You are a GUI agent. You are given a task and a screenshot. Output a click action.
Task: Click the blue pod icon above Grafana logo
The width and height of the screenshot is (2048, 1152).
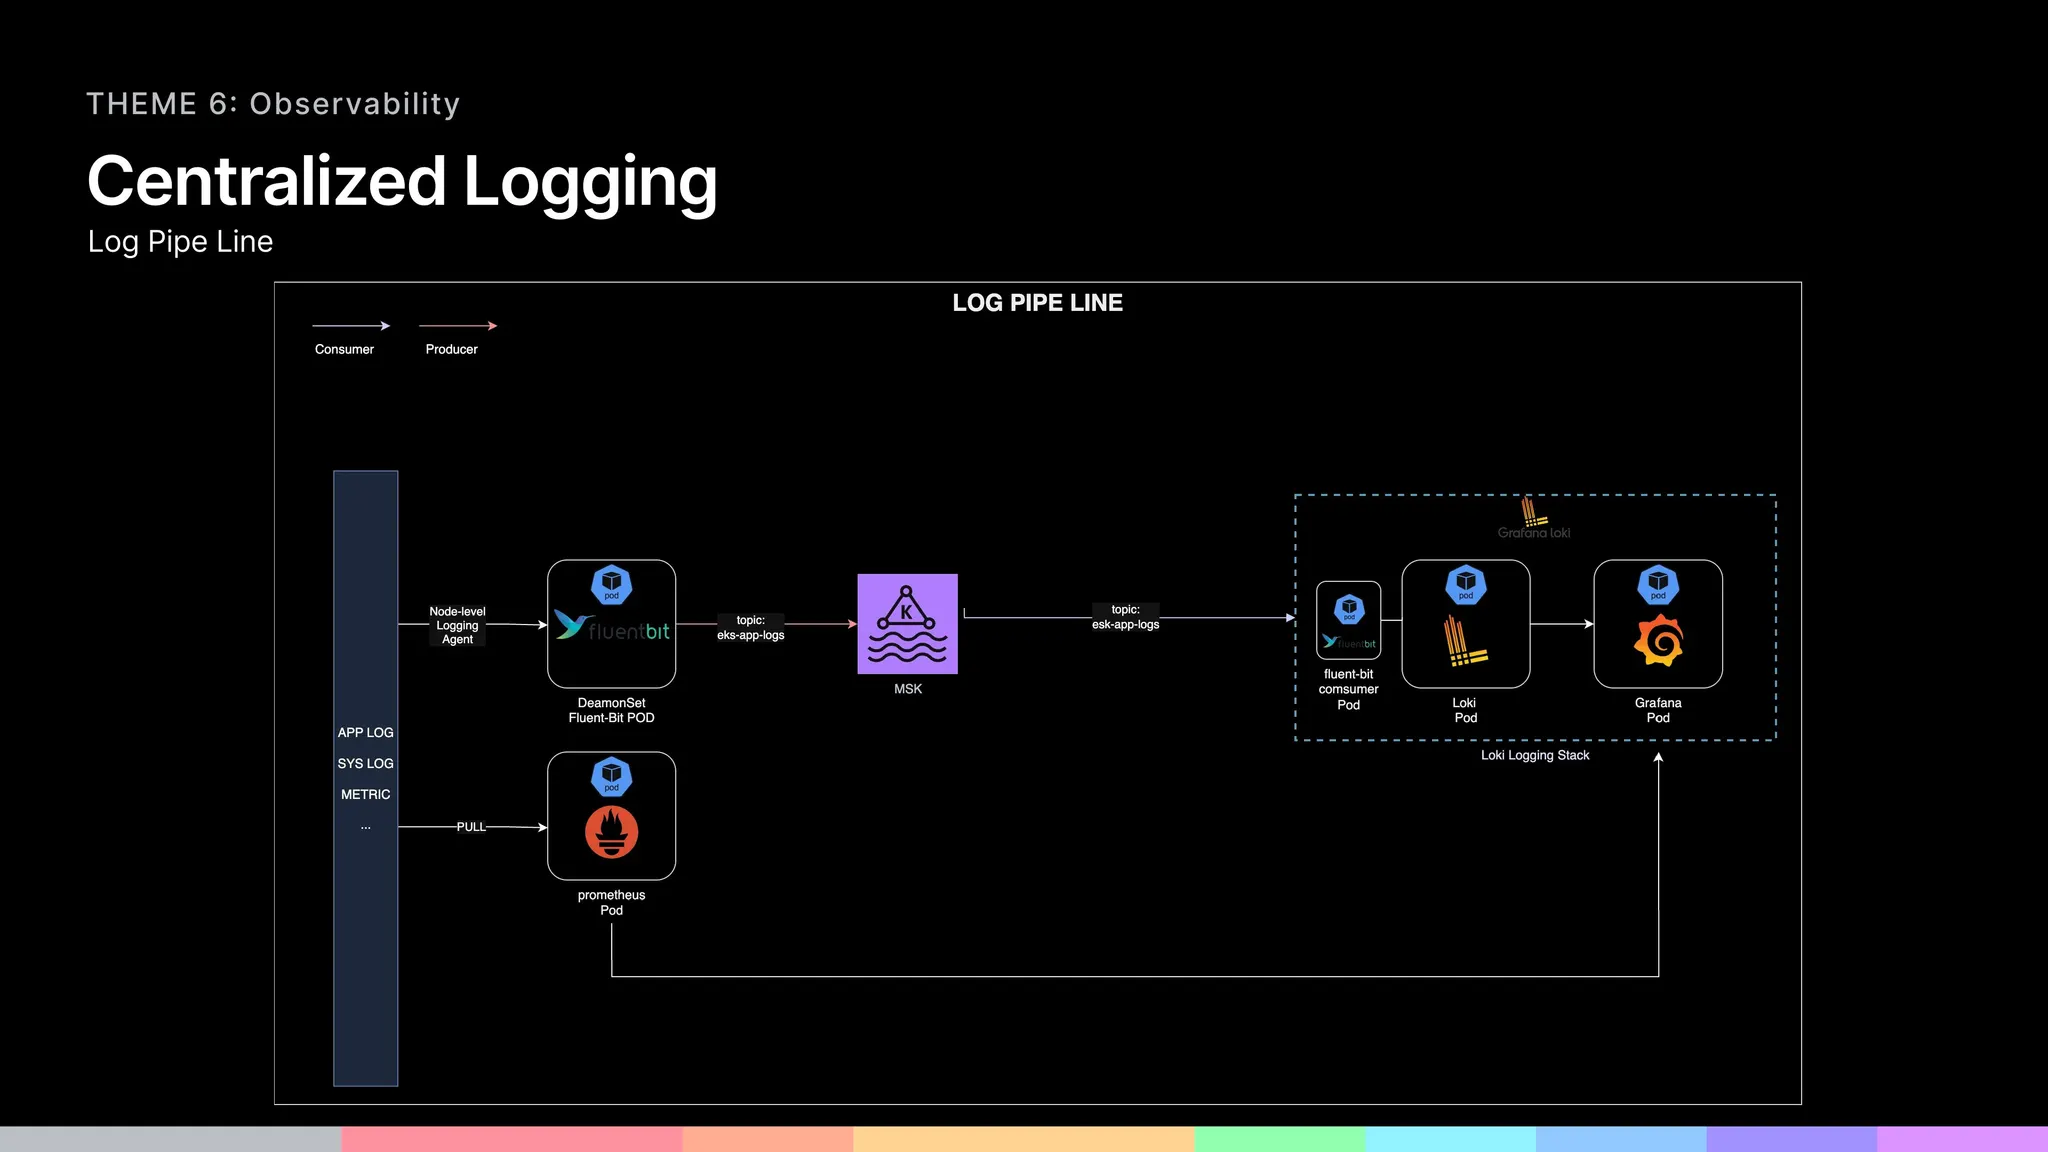click(1658, 585)
